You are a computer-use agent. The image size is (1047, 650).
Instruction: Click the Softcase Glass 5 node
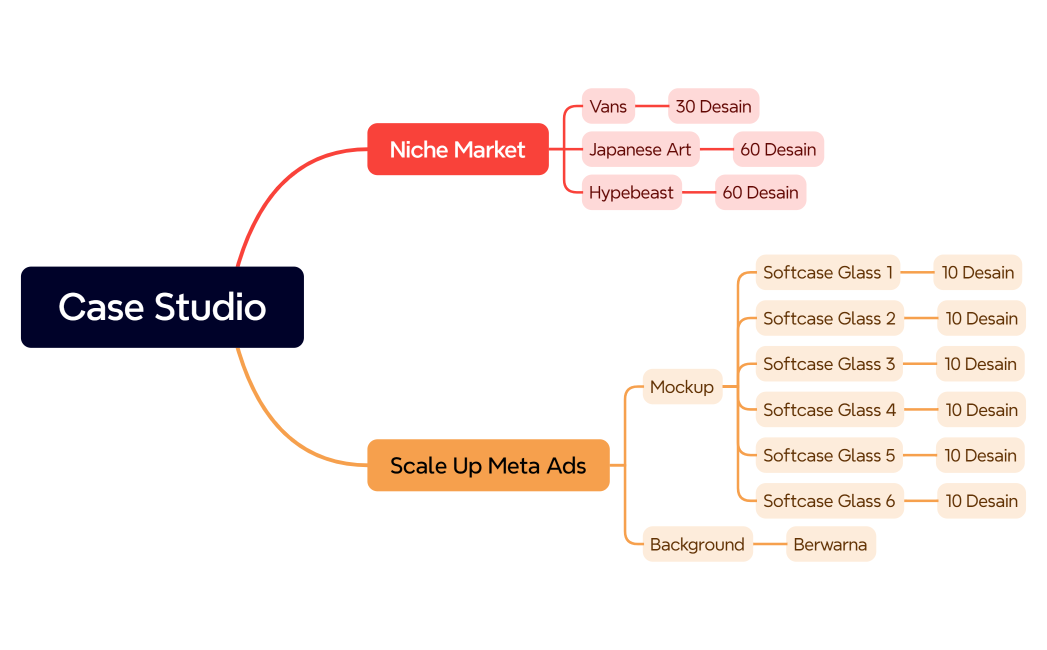point(829,455)
